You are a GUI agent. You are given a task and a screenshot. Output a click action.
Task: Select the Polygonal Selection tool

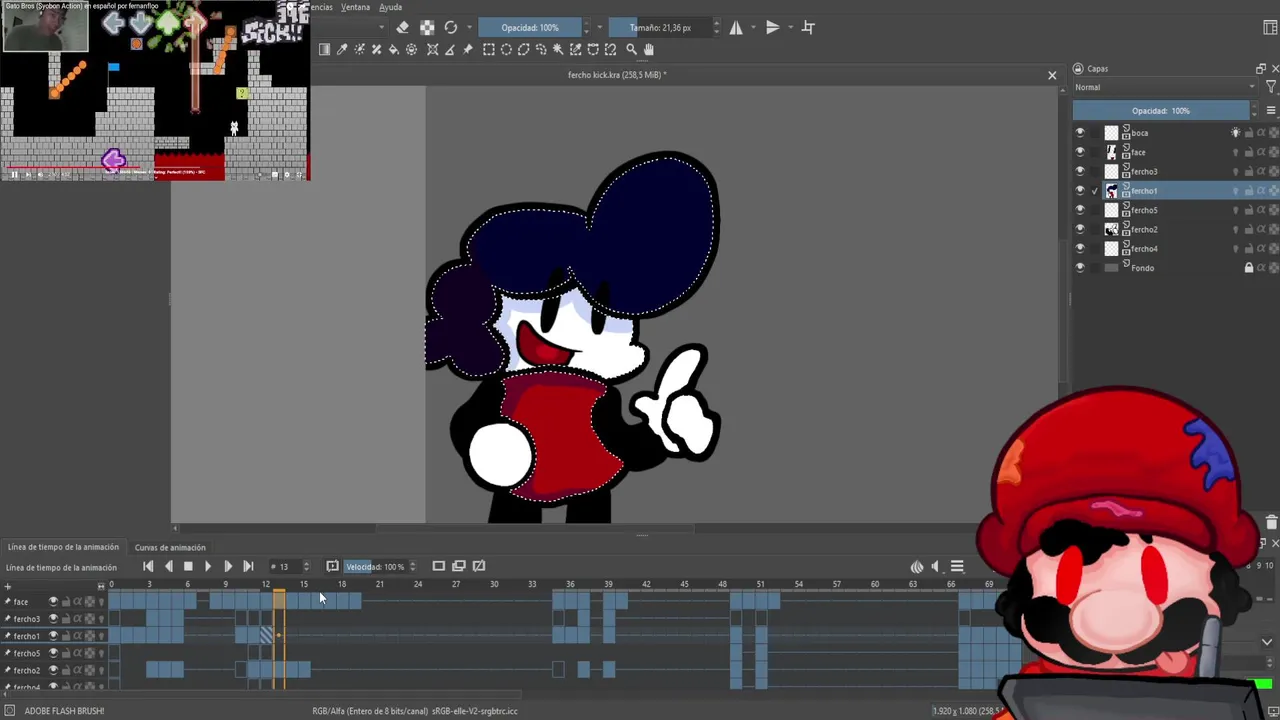tap(524, 49)
